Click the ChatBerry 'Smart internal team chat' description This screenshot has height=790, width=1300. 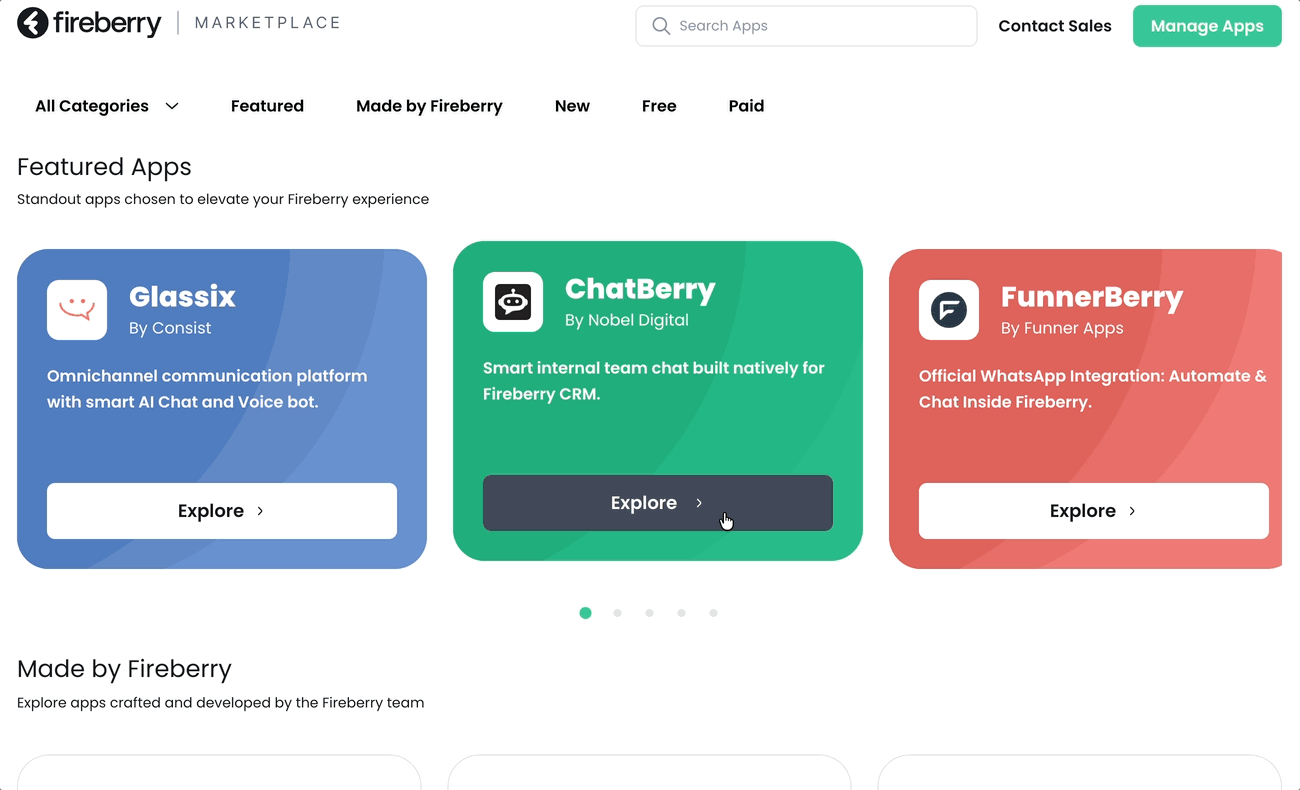point(654,381)
